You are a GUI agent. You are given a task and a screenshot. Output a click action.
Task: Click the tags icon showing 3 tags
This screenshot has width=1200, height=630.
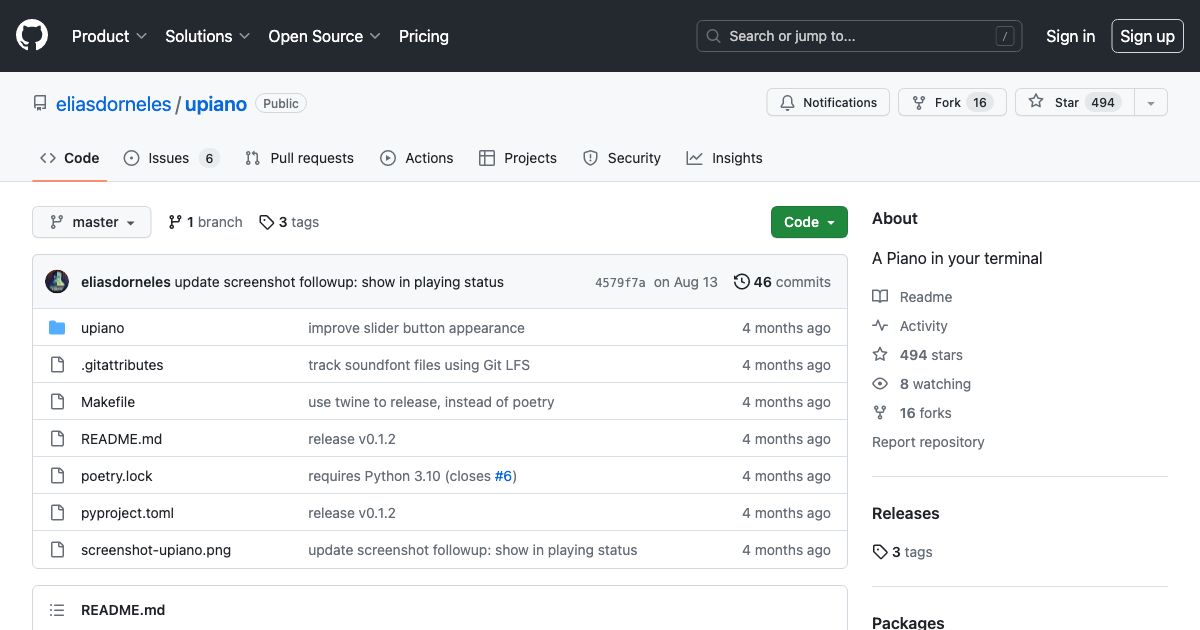pos(266,221)
